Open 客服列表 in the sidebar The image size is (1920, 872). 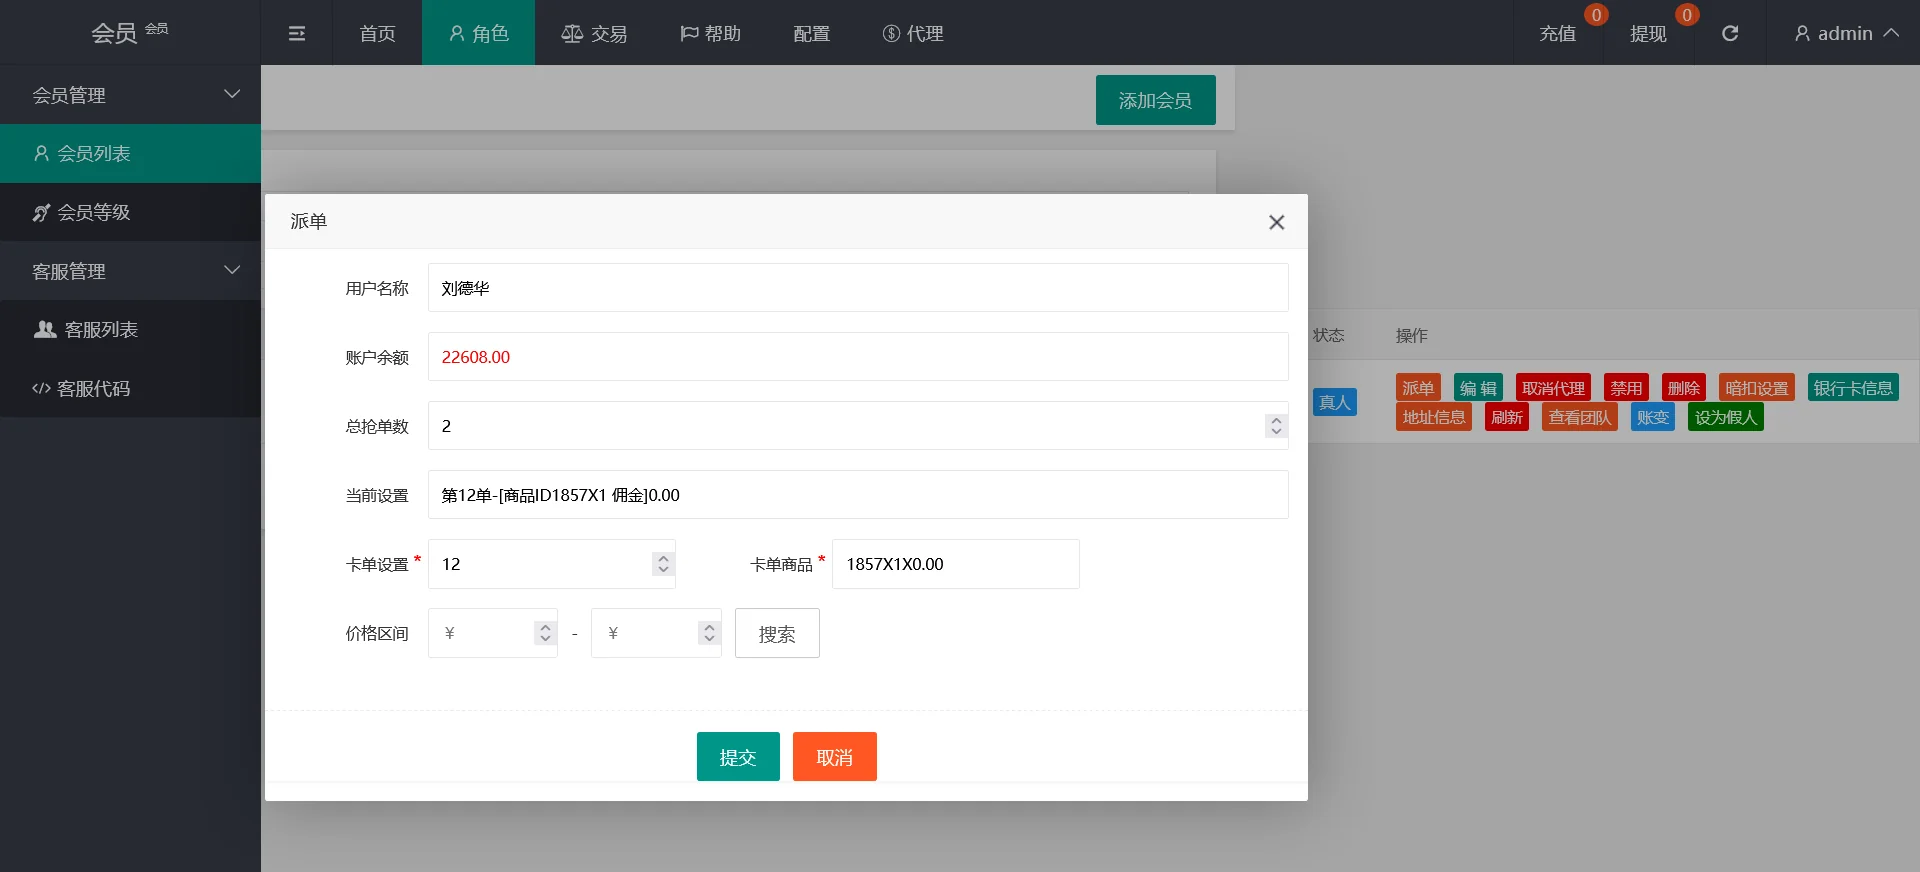tap(100, 330)
